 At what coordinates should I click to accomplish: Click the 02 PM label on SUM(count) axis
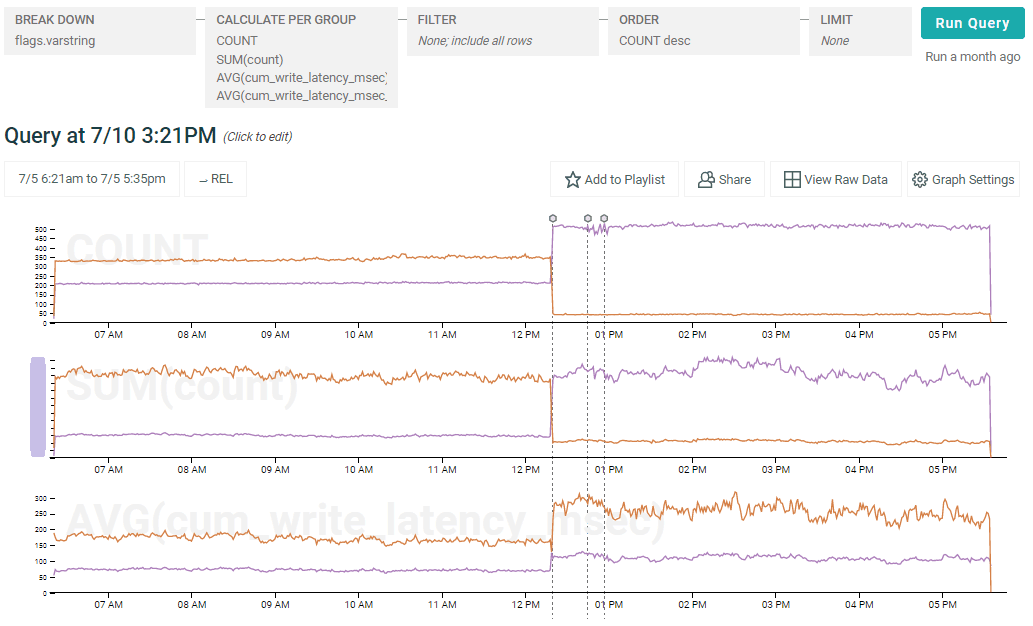click(692, 468)
